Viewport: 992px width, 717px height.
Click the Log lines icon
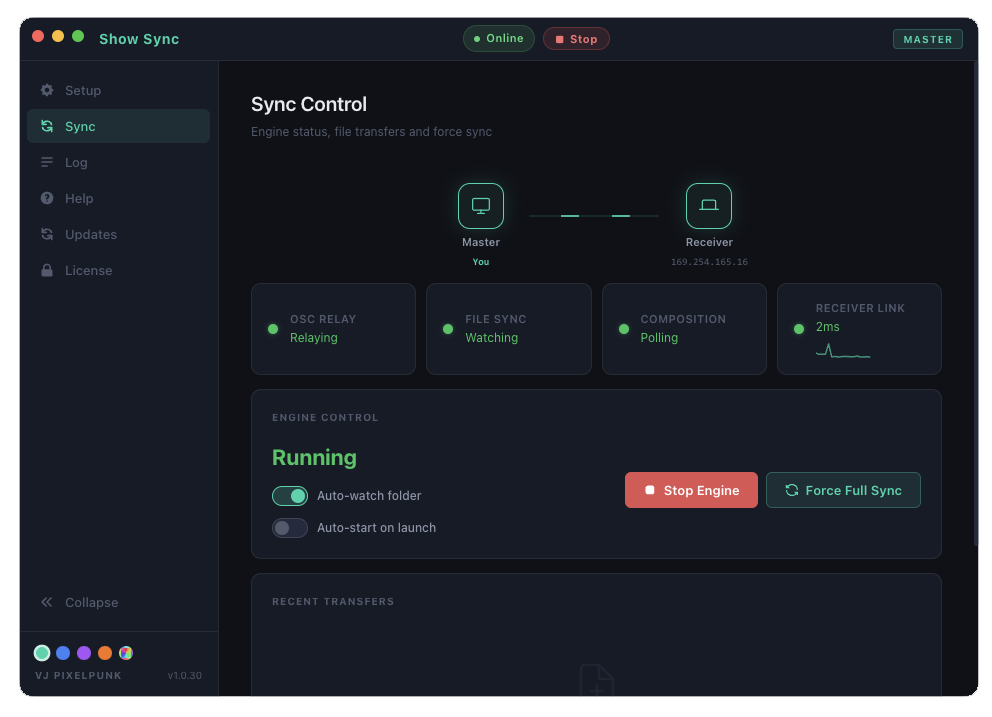pyautogui.click(x=47, y=162)
